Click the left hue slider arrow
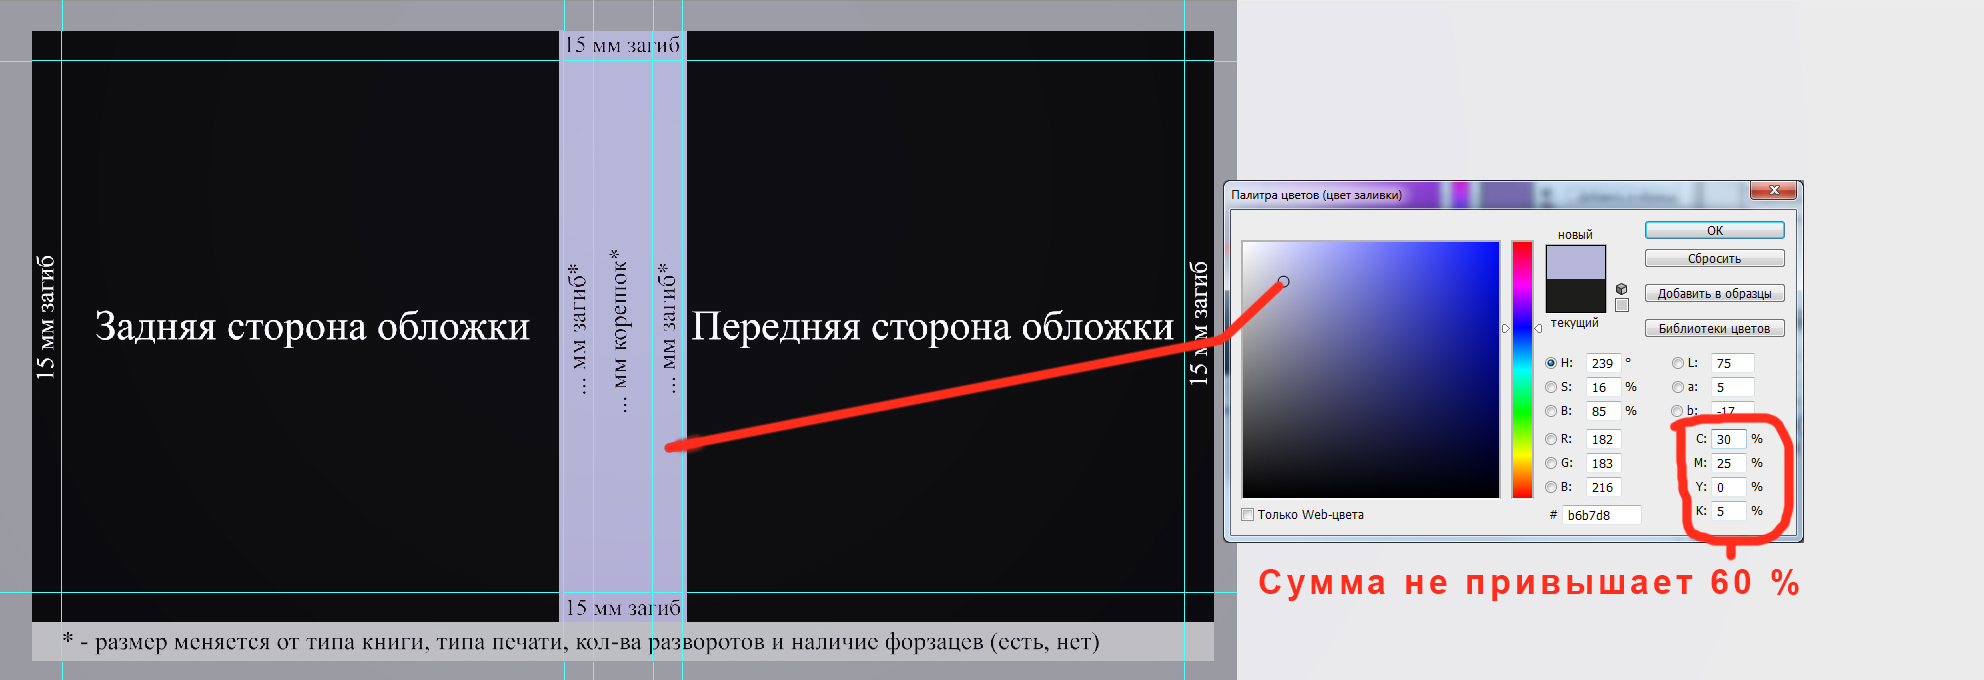The height and width of the screenshot is (680, 1984). 1506,328
